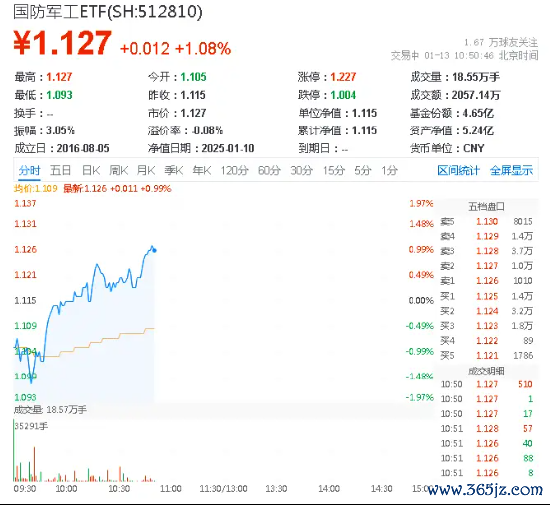Select the 卖2 row at 1.127
The image size is (550, 505).
point(487,266)
